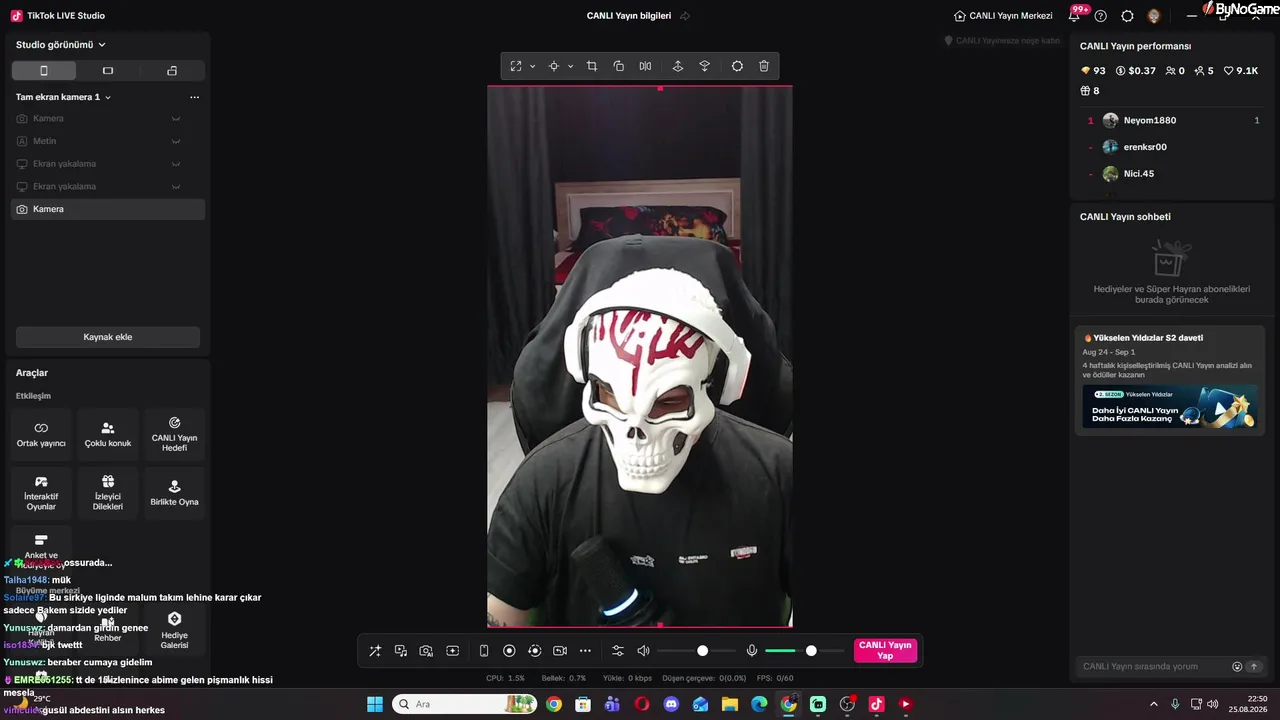This screenshot has height=720, width=1280.
Task: Mute the microphone
Action: pos(752,651)
